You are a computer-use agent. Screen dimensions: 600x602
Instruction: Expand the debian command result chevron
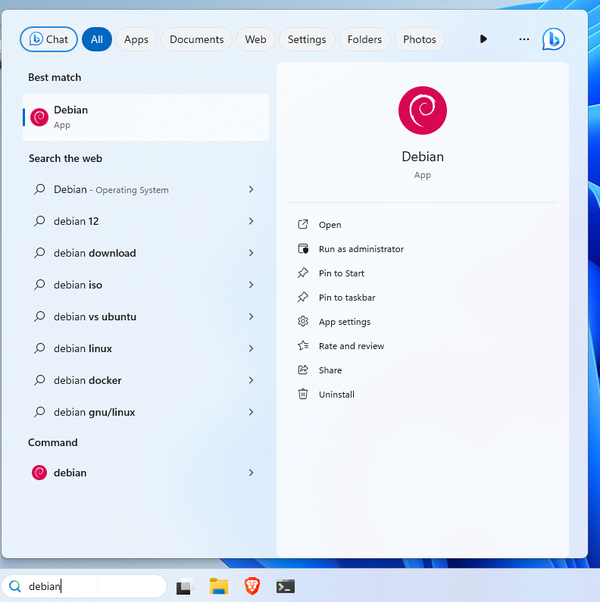251,473
